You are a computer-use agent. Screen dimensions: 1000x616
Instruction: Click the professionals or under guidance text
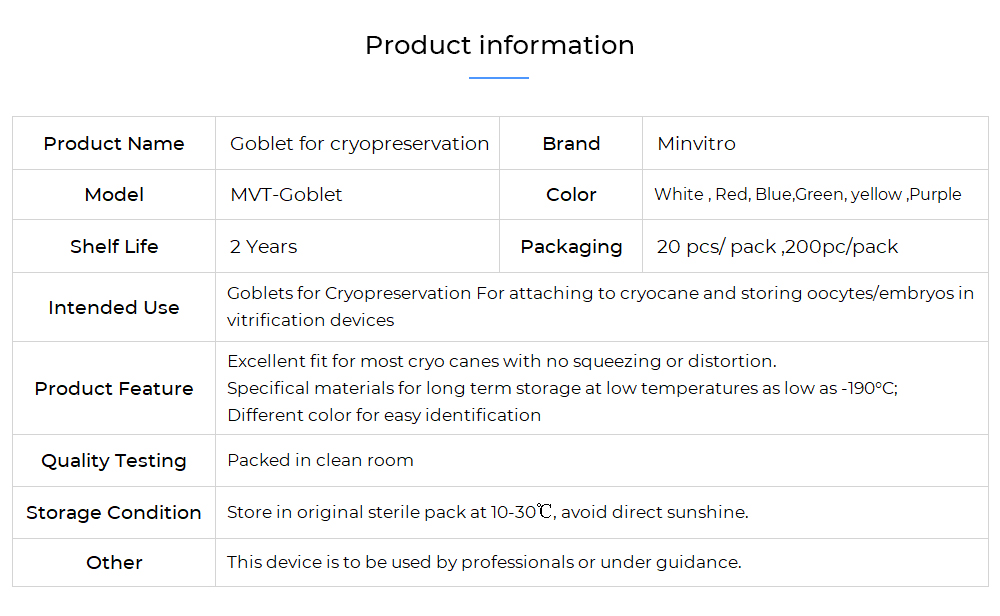[601, 562]
